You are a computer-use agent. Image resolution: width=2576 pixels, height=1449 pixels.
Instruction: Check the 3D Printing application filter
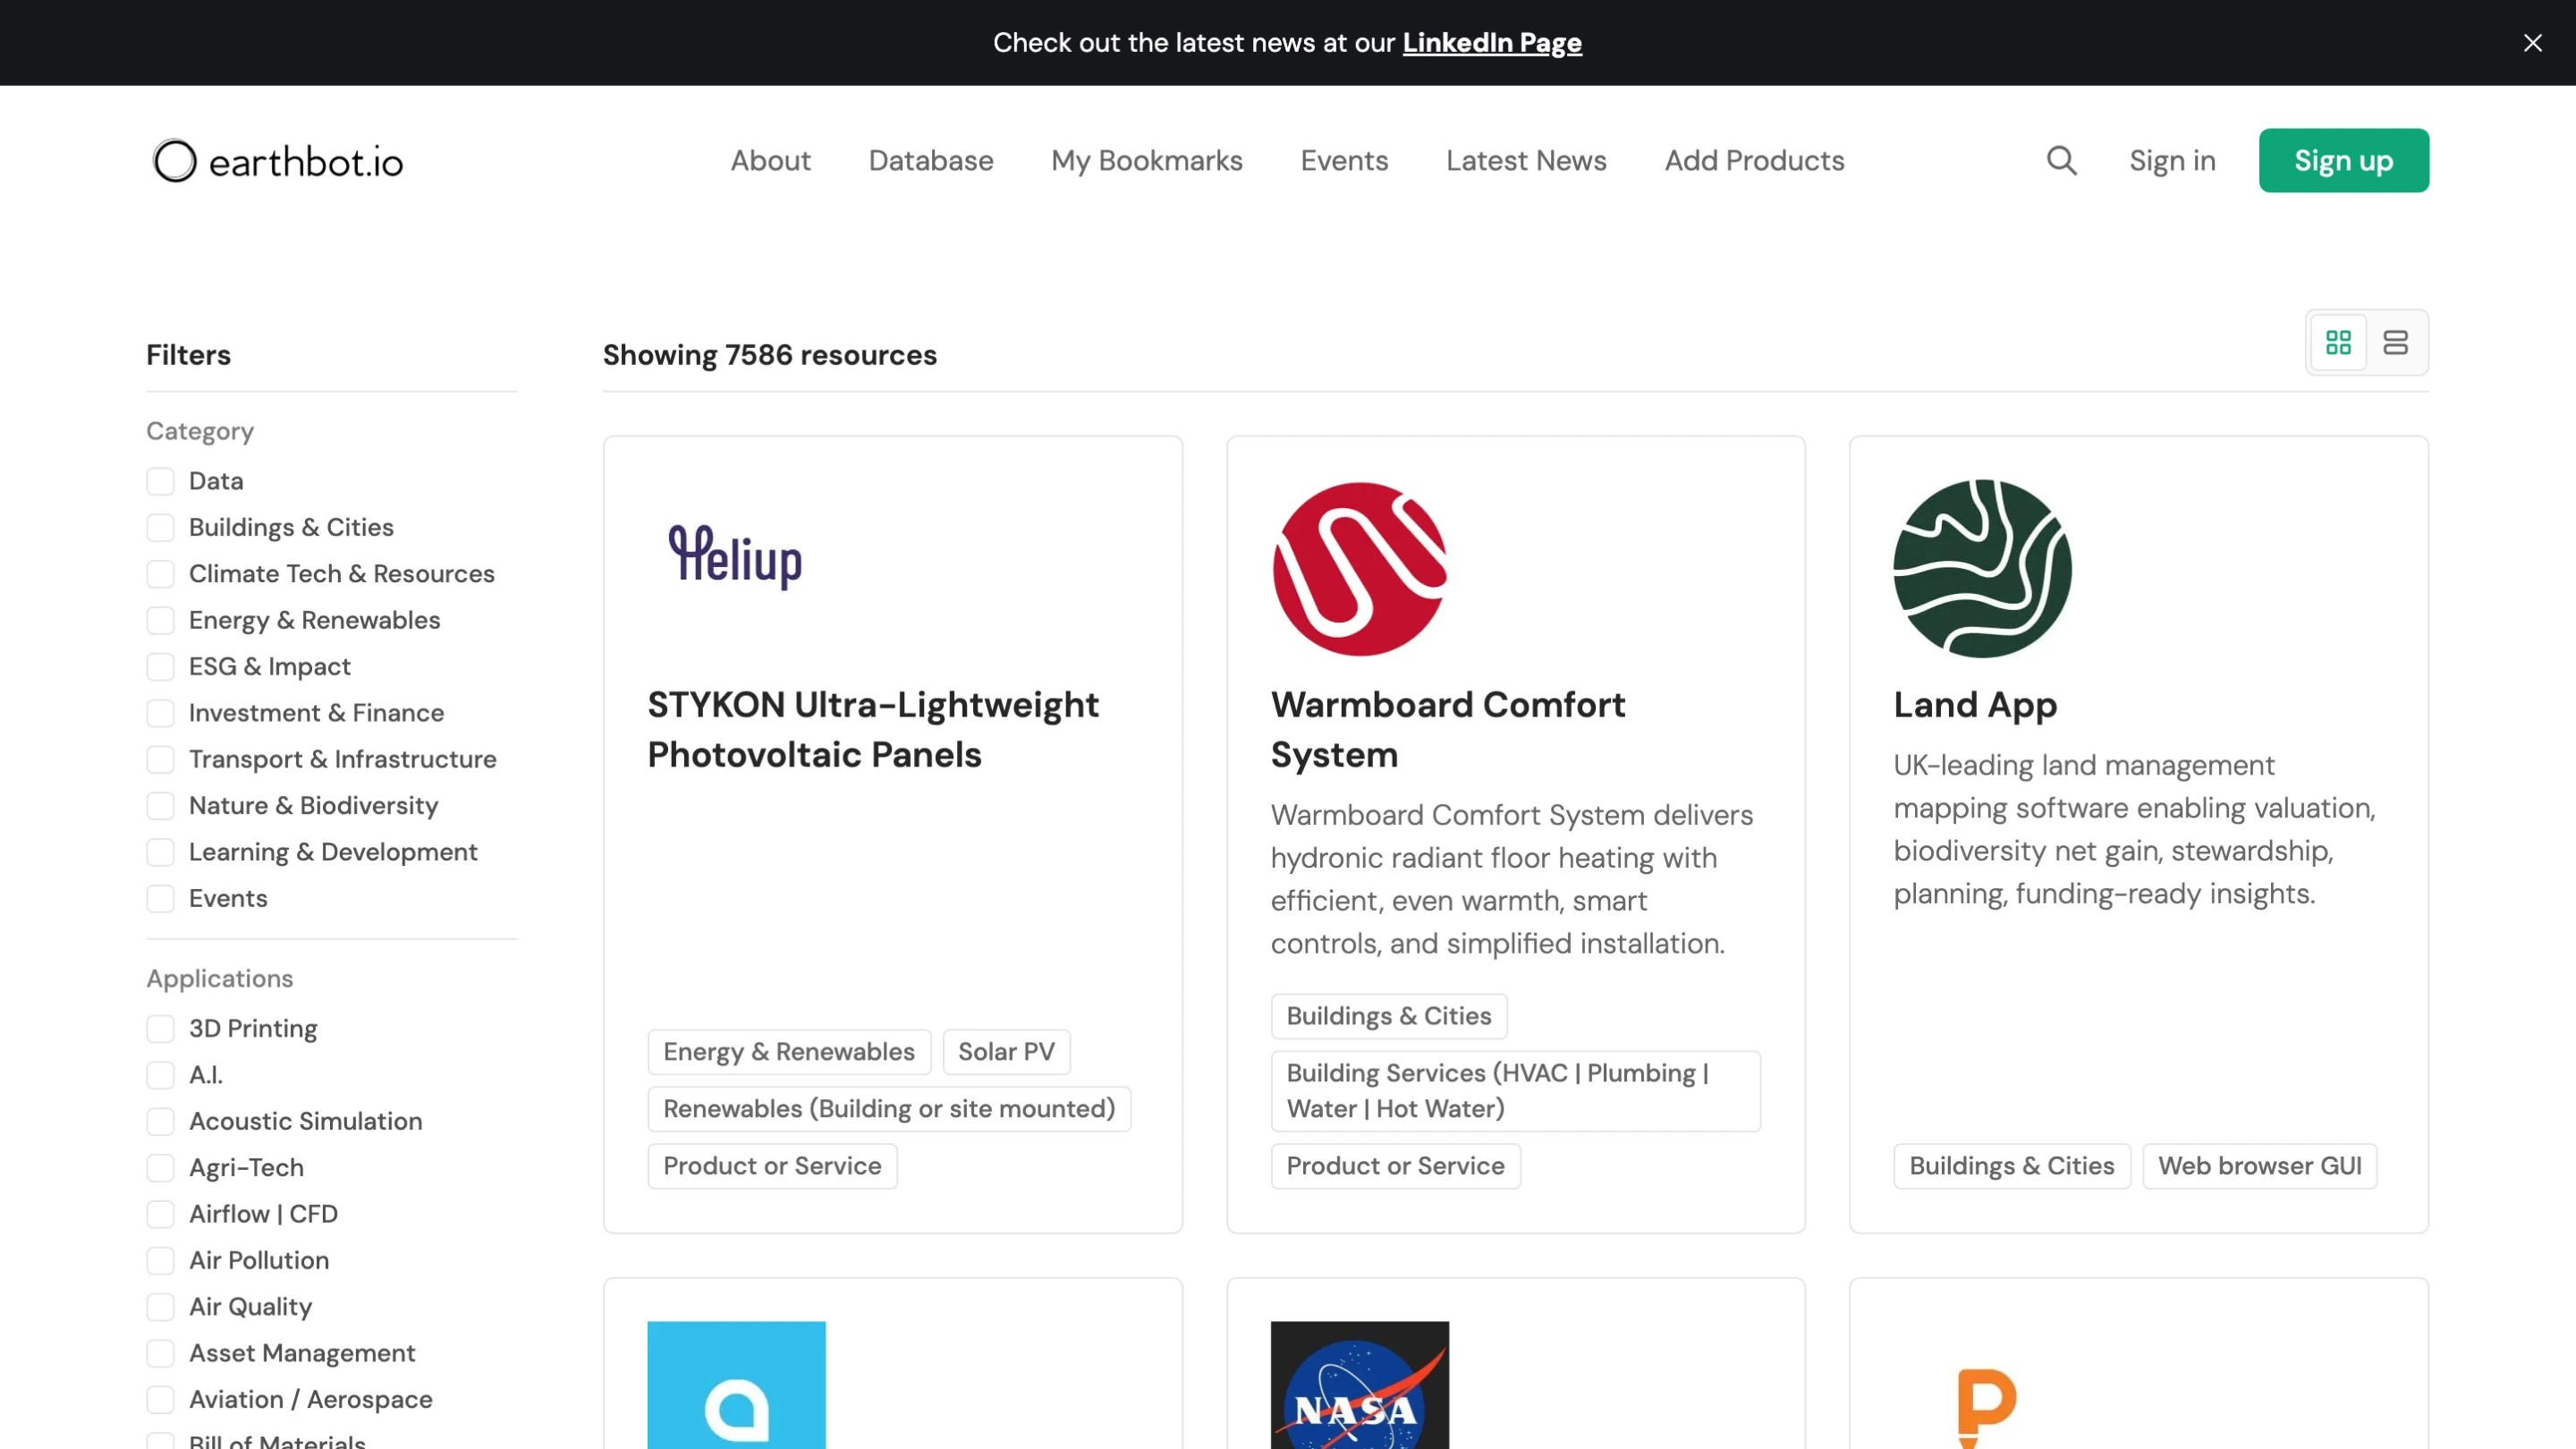(x=160, y=1029)
